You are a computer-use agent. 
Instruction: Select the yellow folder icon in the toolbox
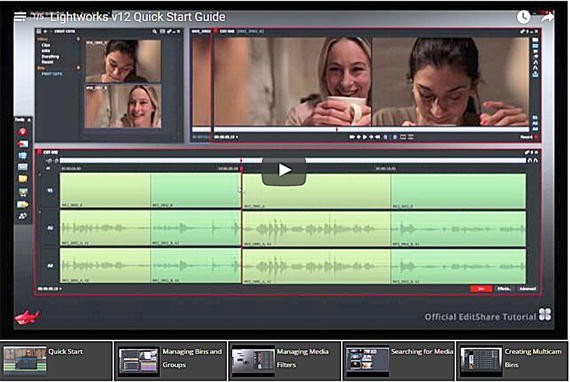23,179
